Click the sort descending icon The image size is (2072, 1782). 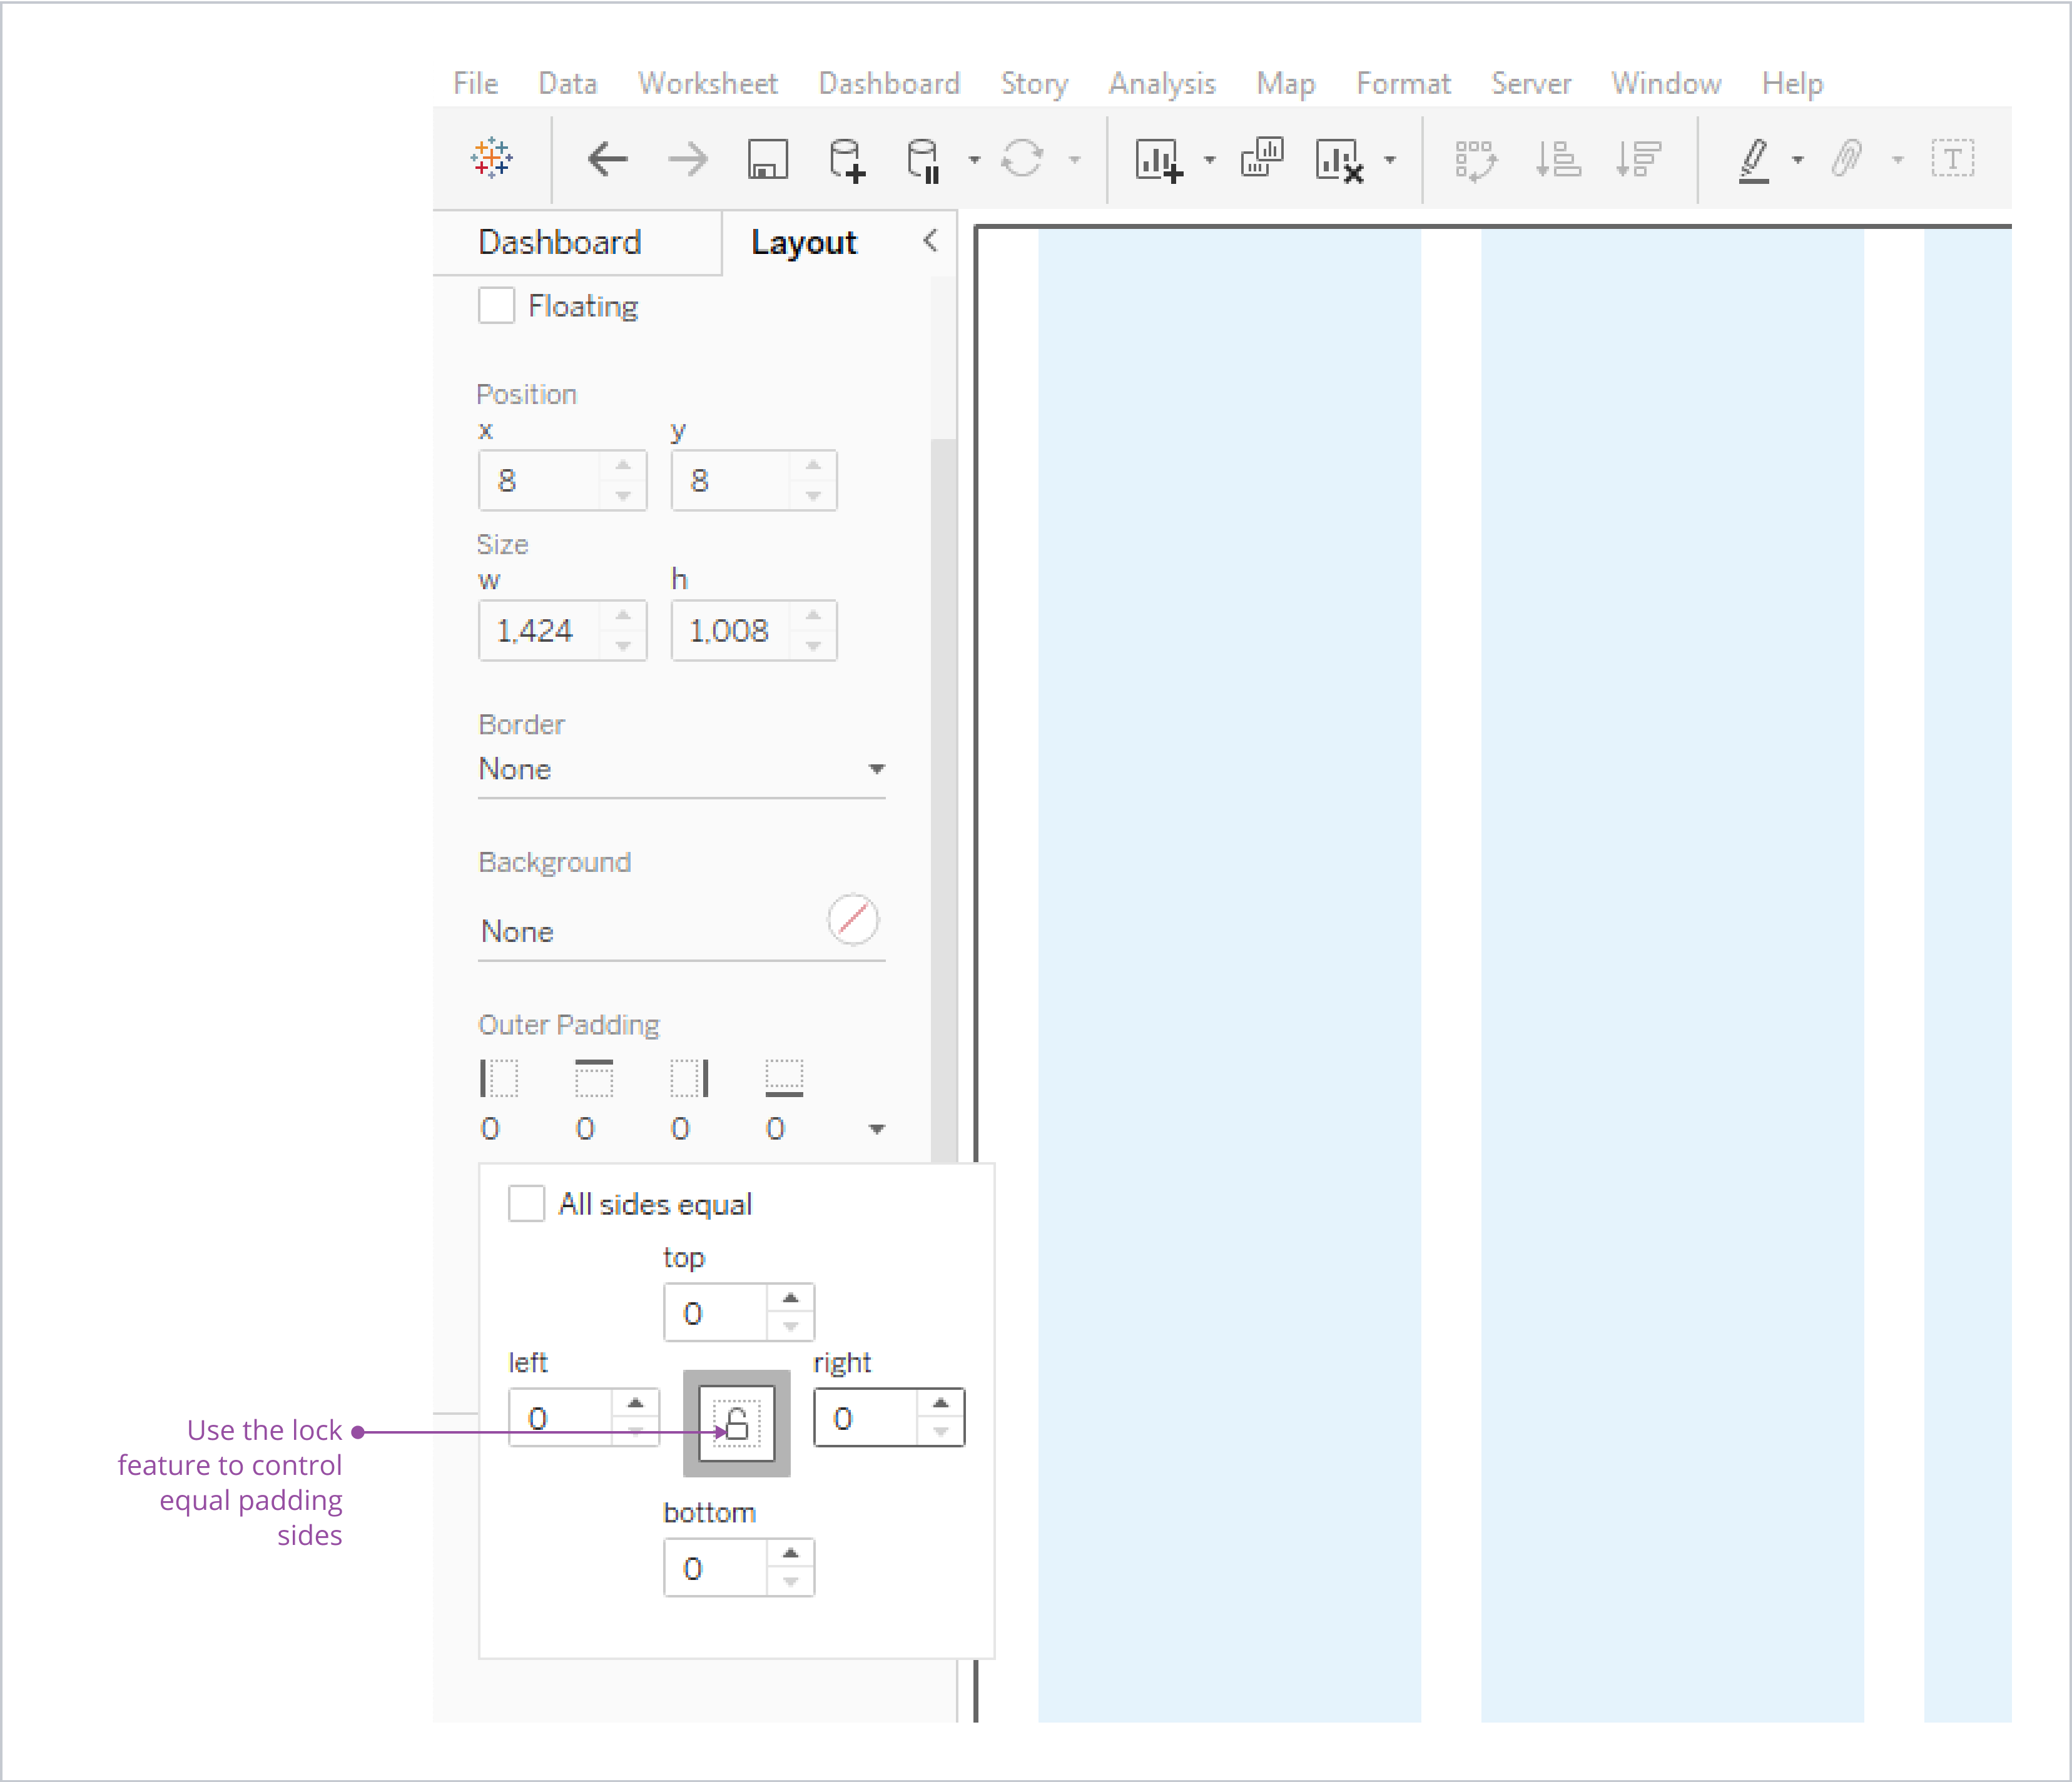pyautogui.click(x=1638, y=159)
